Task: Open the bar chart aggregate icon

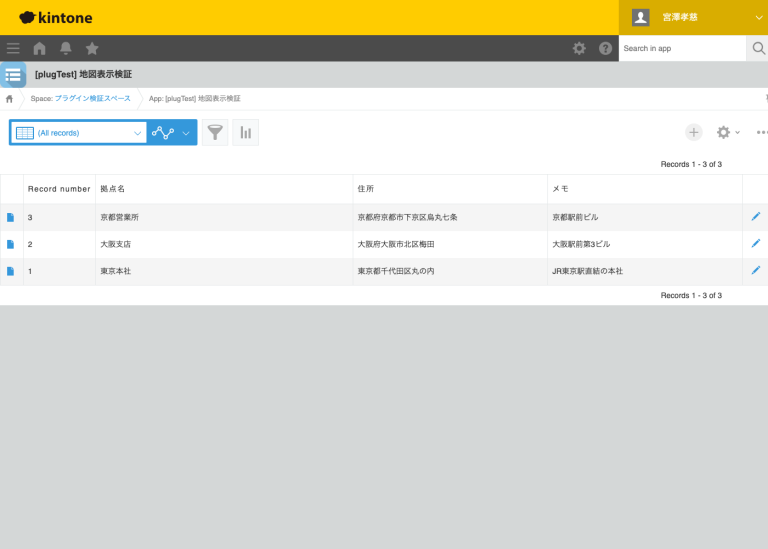Action: 245,133
